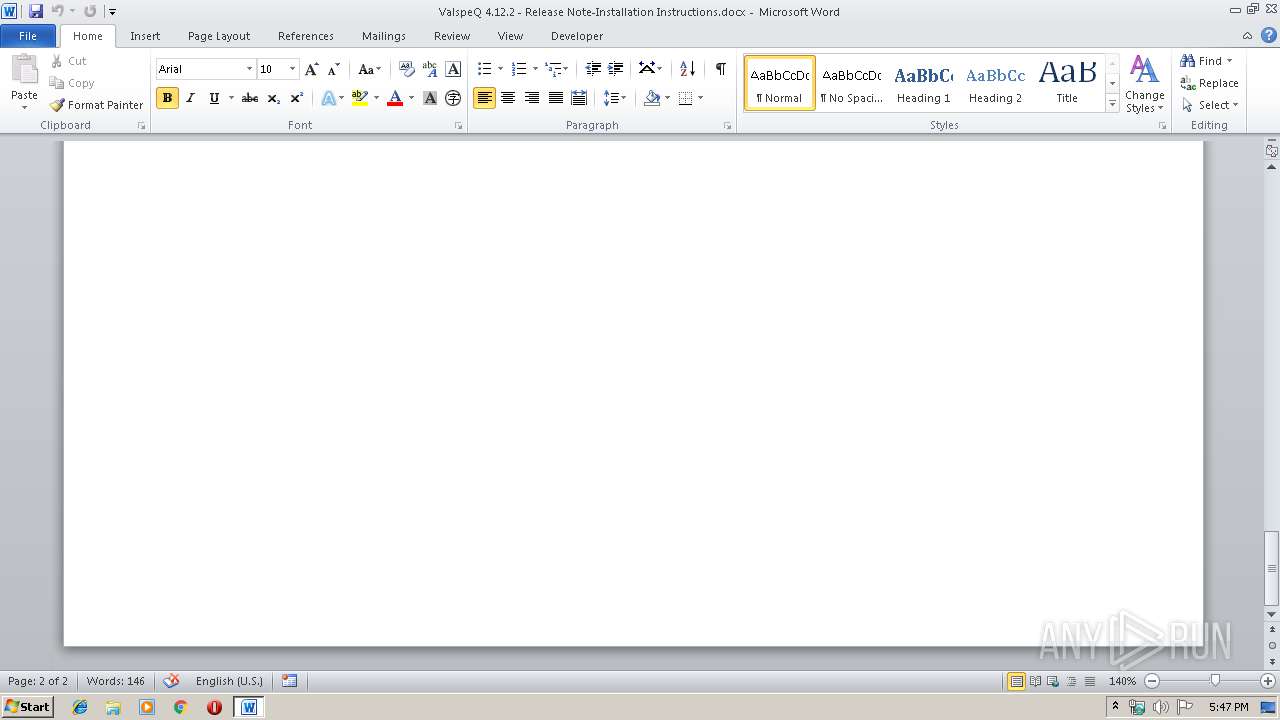Expand the Borders dropdown arrow
1280x720 pixels.
click(x=700, y=98)
